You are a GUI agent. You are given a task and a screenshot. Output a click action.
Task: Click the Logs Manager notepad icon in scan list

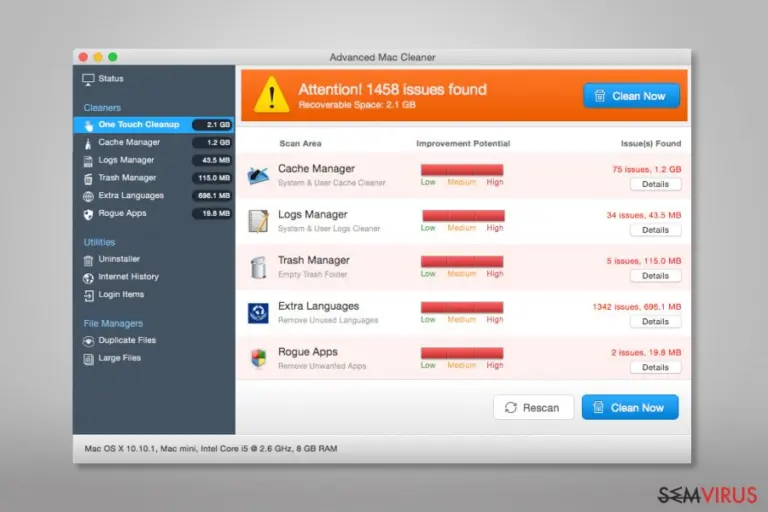[258, 221]
